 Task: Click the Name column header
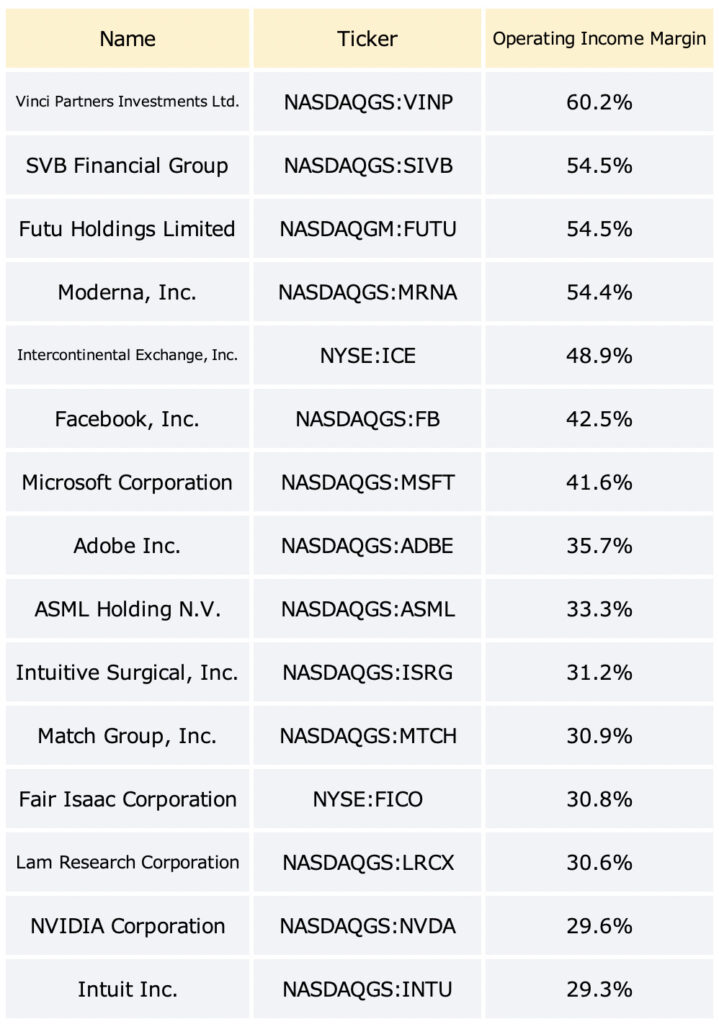coord(127,39)
